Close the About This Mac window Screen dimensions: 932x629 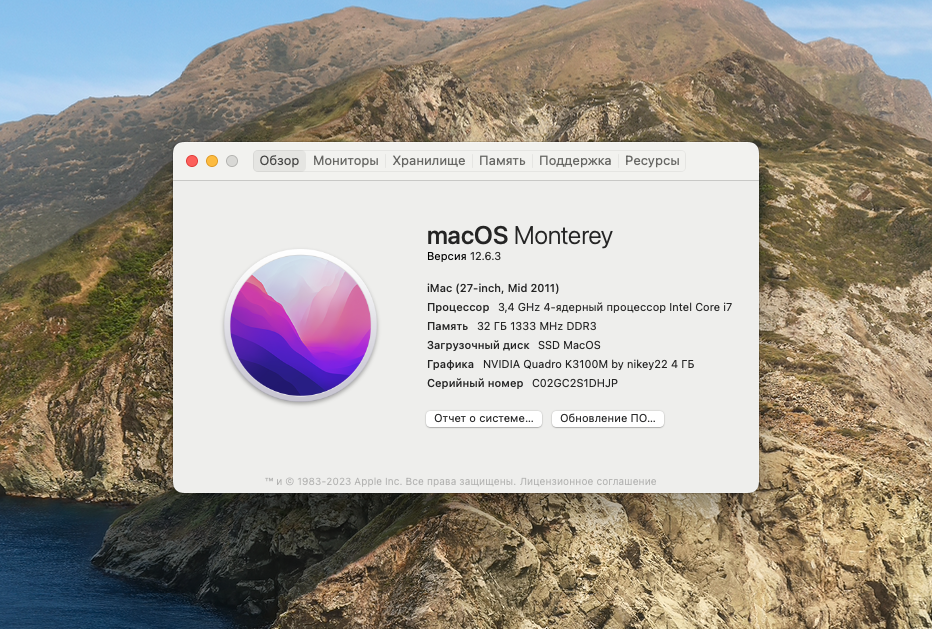[x=192, y=161]
